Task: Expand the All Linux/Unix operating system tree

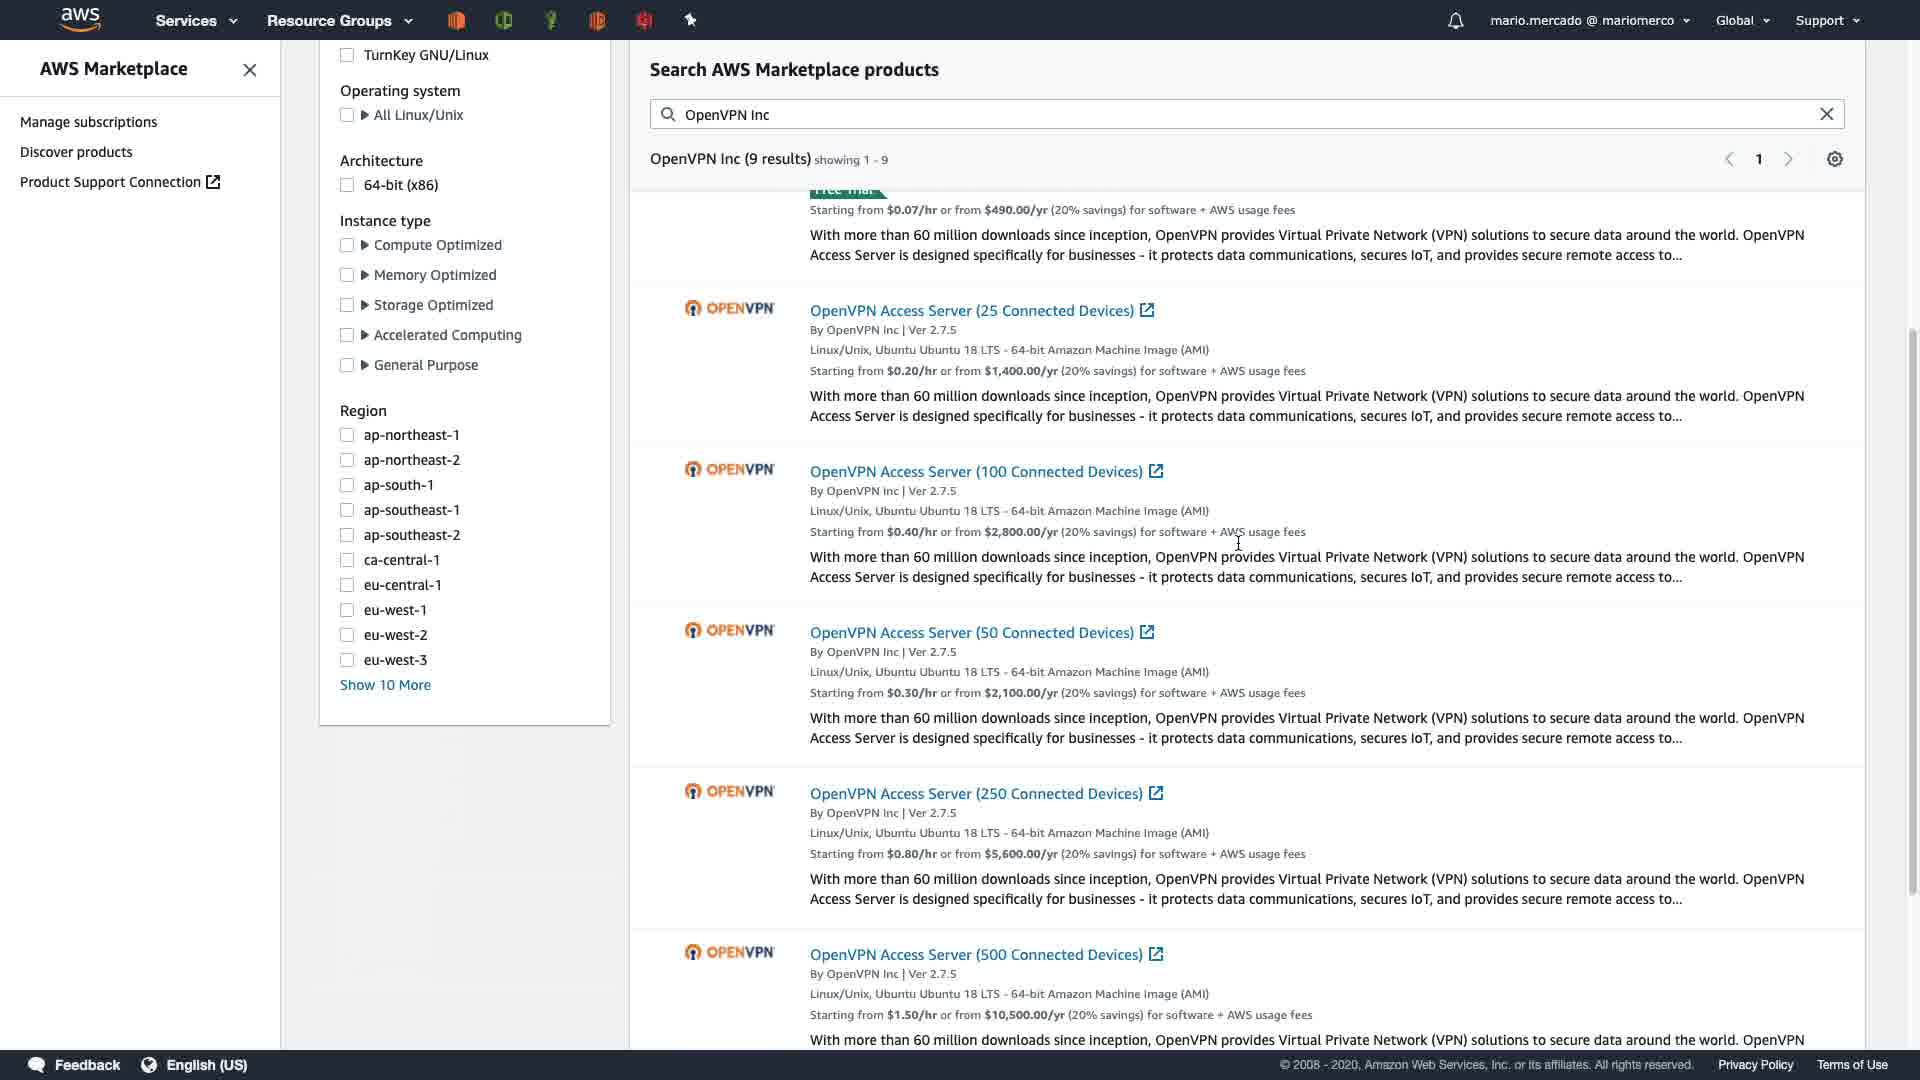Action: tap(365, 115)
